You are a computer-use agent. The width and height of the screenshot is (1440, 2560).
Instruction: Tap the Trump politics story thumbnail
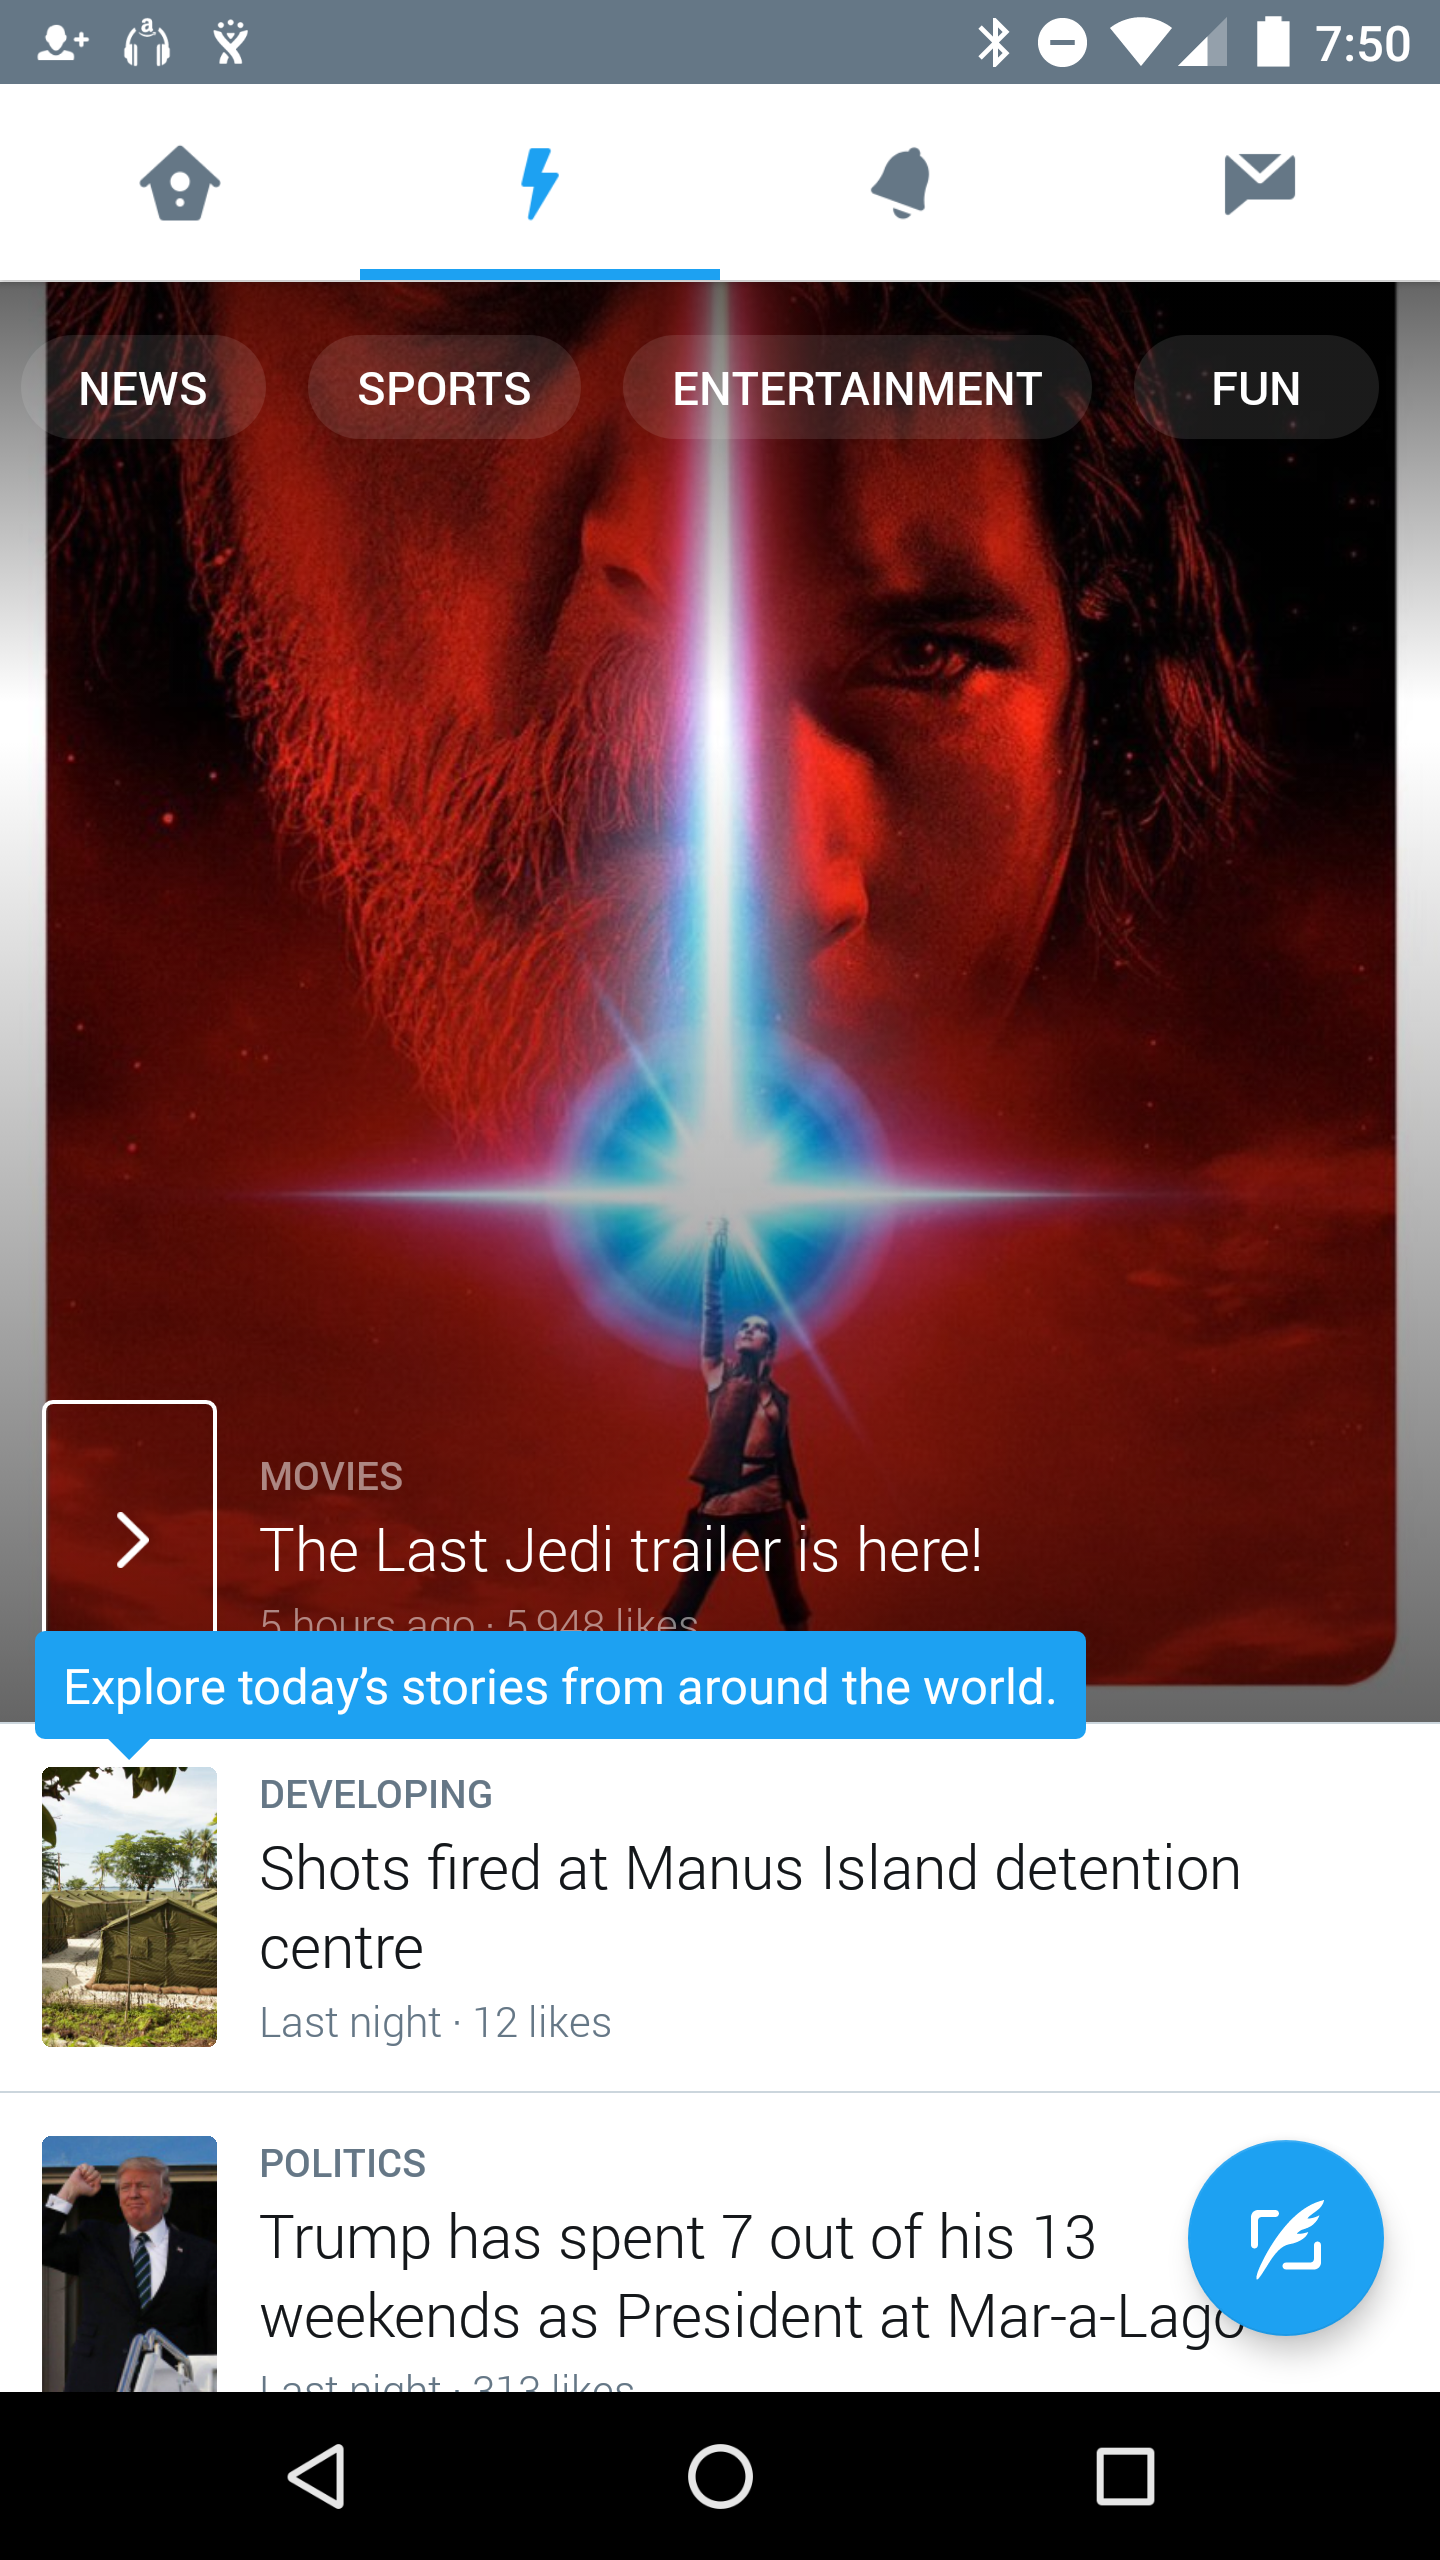[x=129, y=2263]
